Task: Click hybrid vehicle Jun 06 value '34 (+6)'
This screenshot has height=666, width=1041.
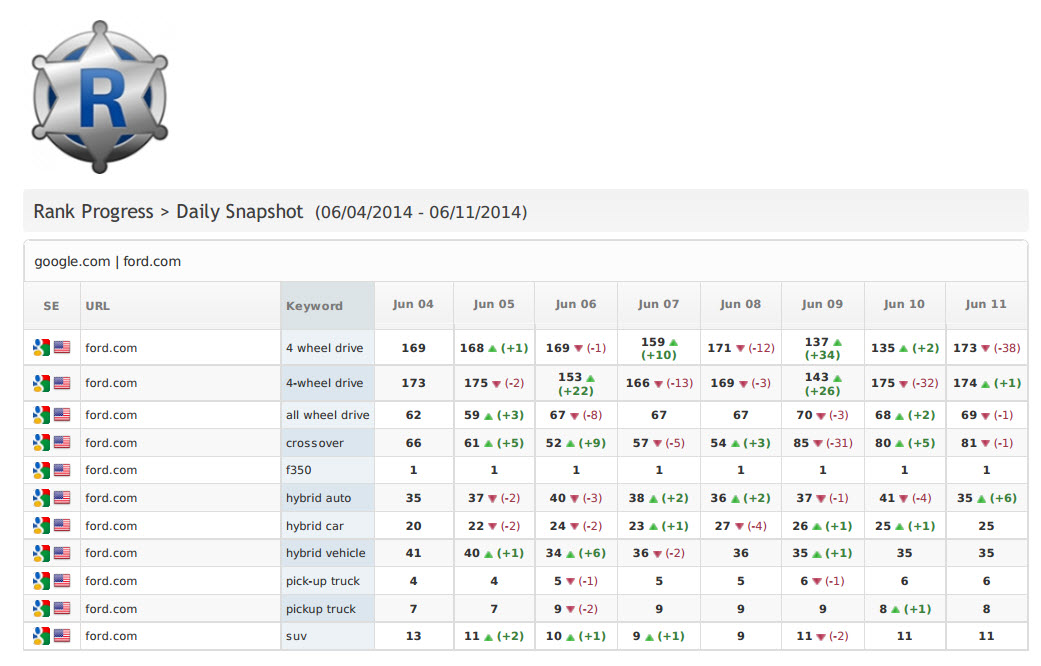Action: click(x=576, y=553)
